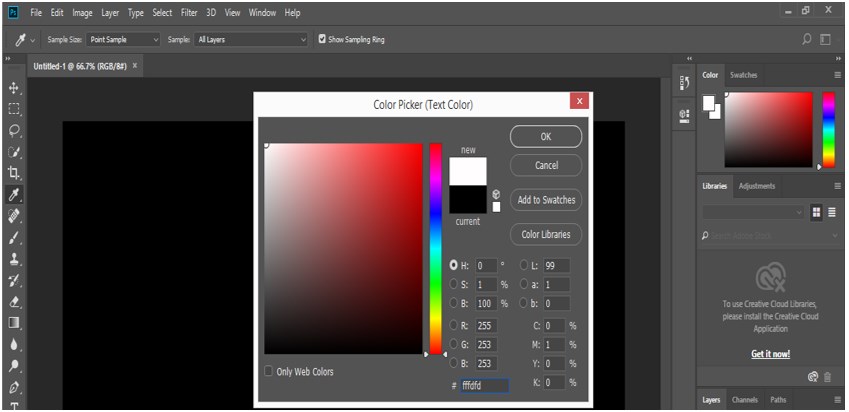Select the Lasso tool
The height and width of the screenshot is (412, 849).
14,130
